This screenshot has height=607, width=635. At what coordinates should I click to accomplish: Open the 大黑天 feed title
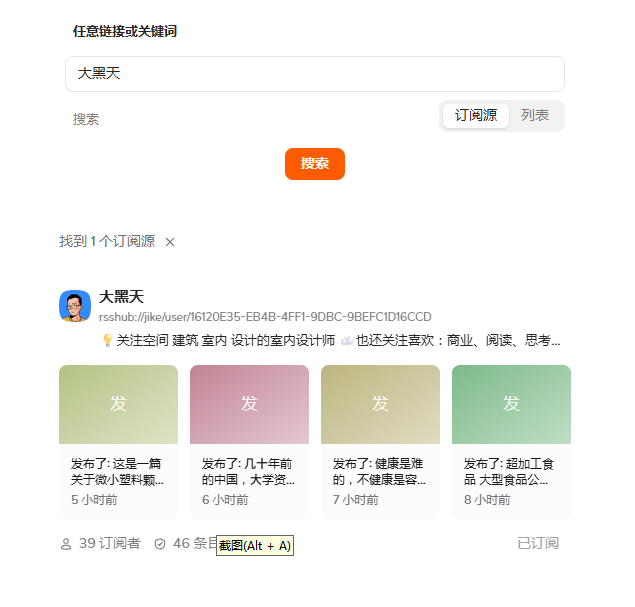click(x=121, y=297)
